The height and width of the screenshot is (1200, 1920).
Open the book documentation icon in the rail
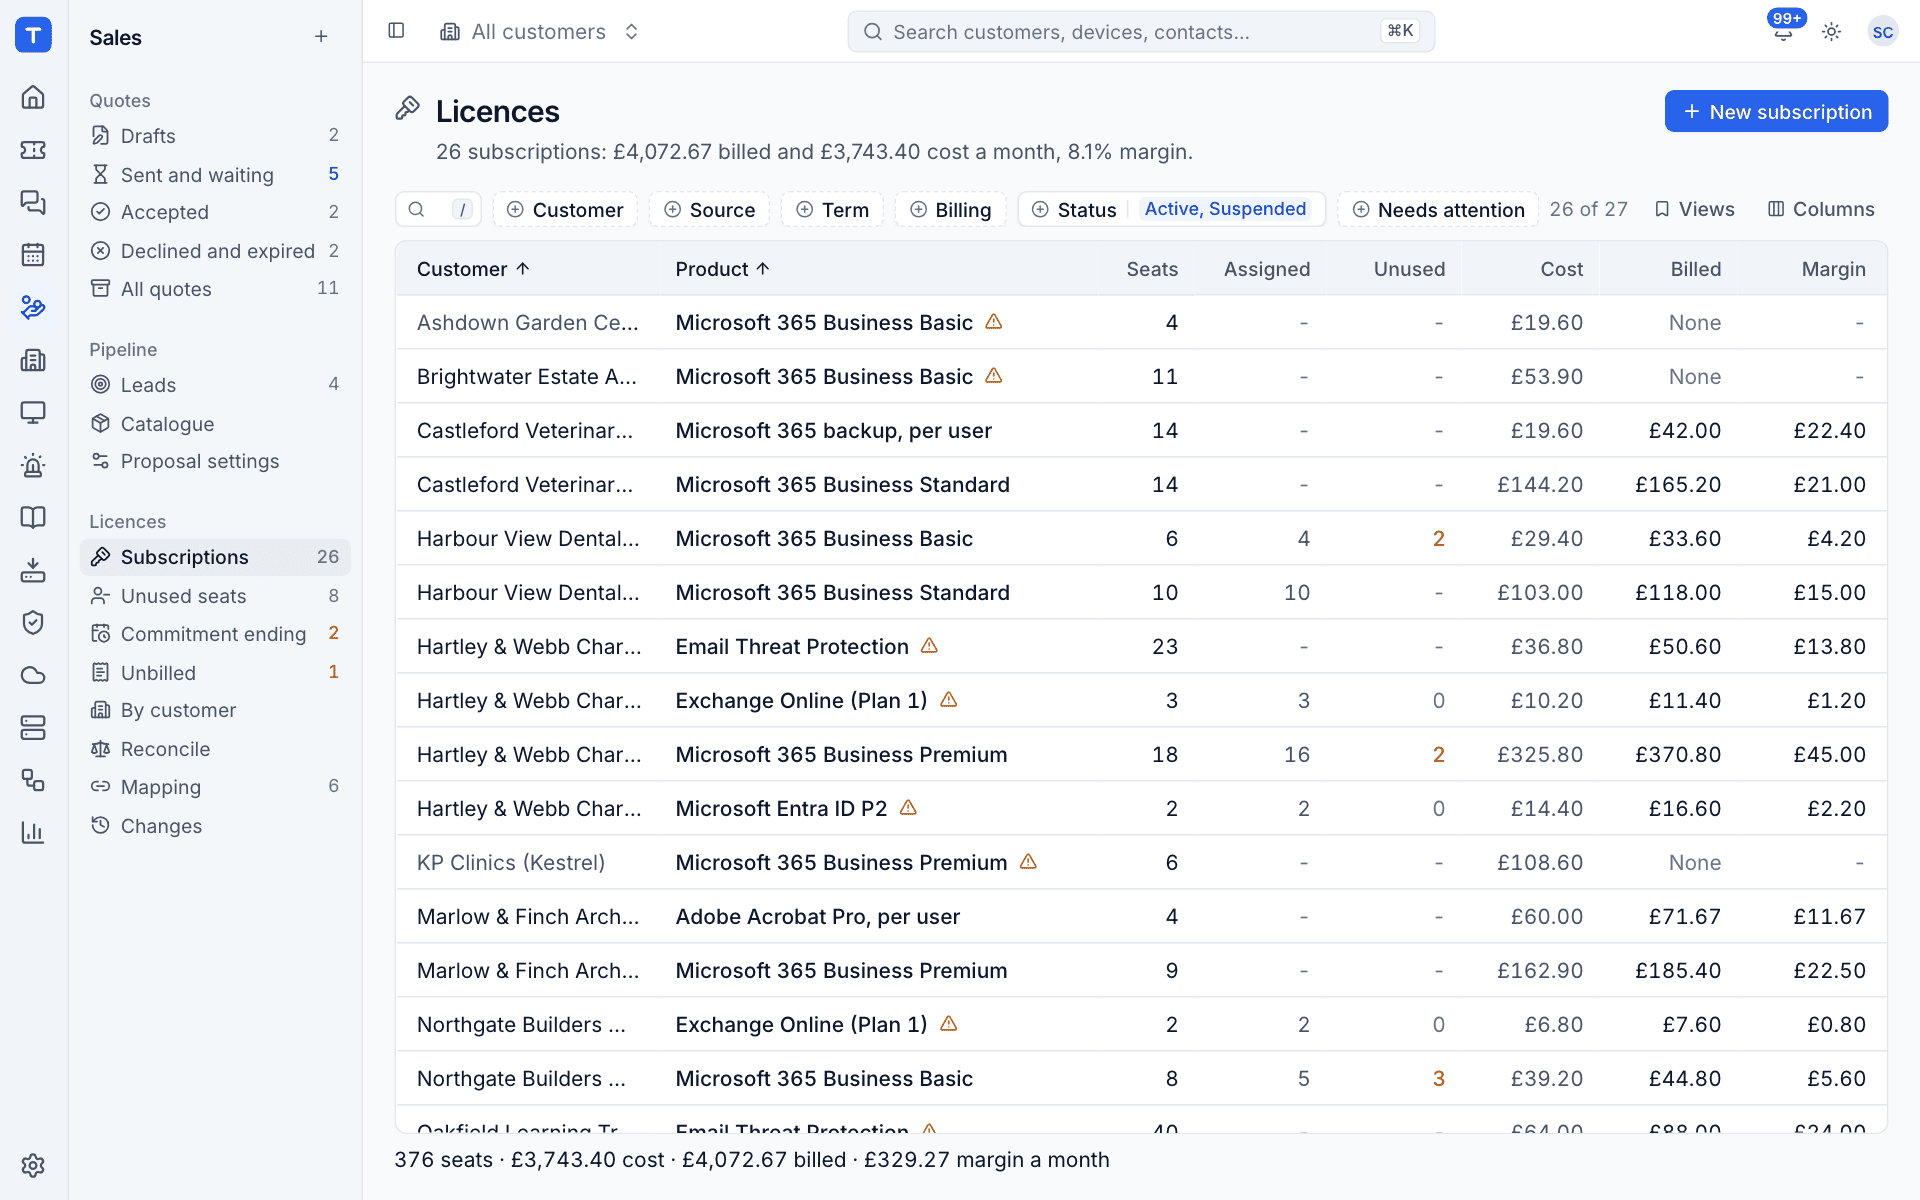click(x=33, y=517)
